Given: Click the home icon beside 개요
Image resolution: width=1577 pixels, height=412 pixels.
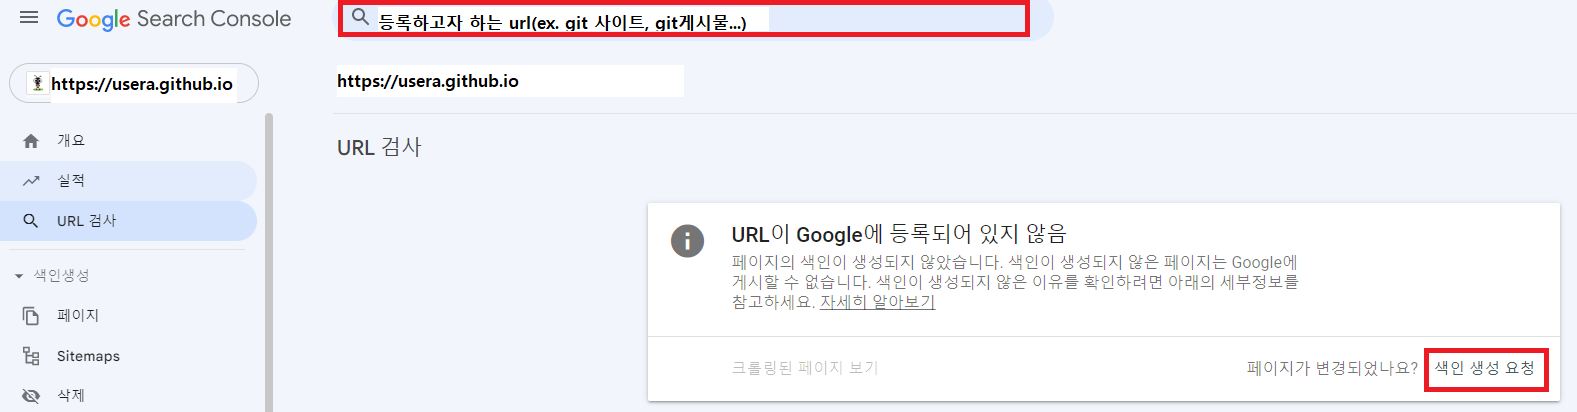Looking at the screenshot, I should coord(31,141).
